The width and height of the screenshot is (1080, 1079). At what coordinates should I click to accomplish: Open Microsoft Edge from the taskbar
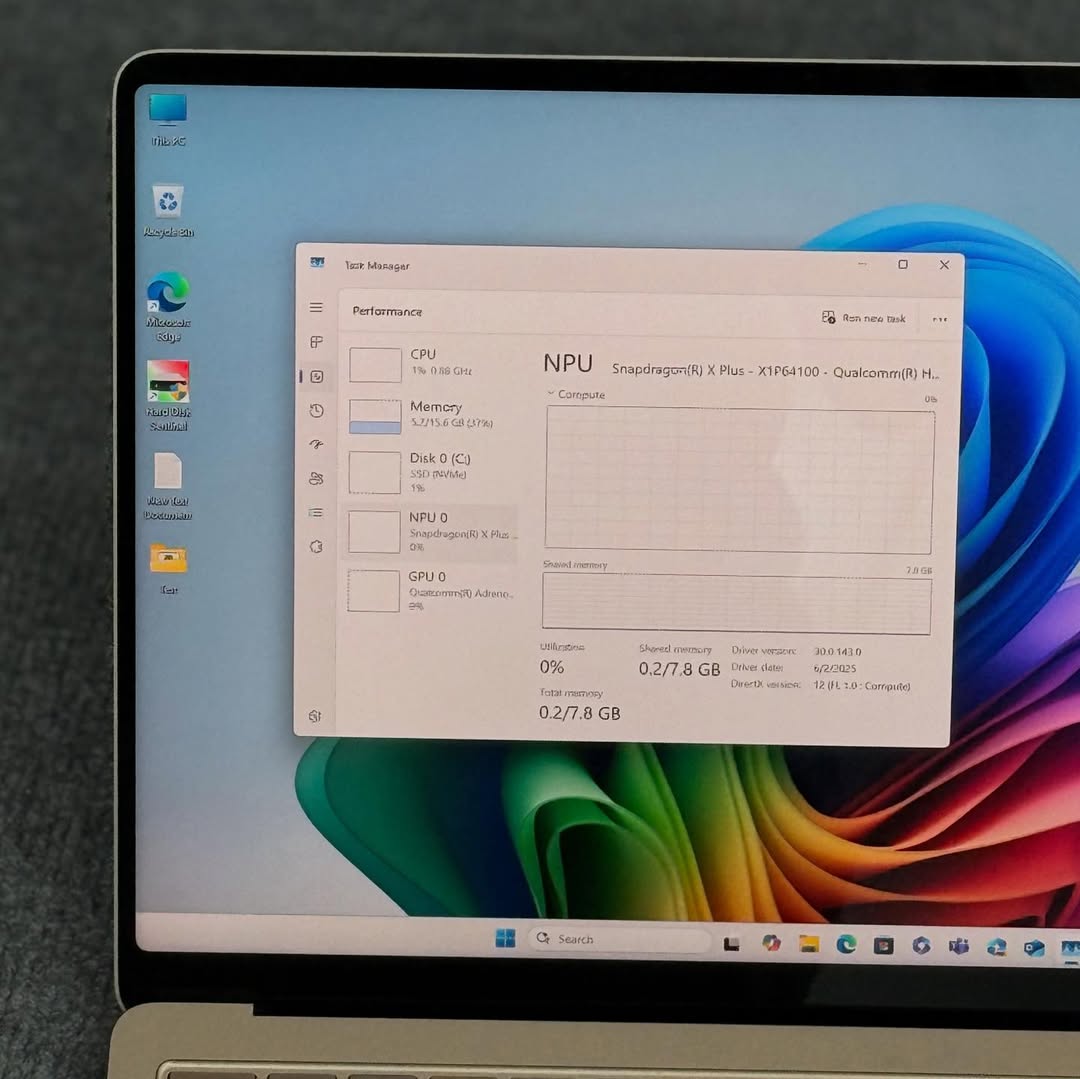846,944
